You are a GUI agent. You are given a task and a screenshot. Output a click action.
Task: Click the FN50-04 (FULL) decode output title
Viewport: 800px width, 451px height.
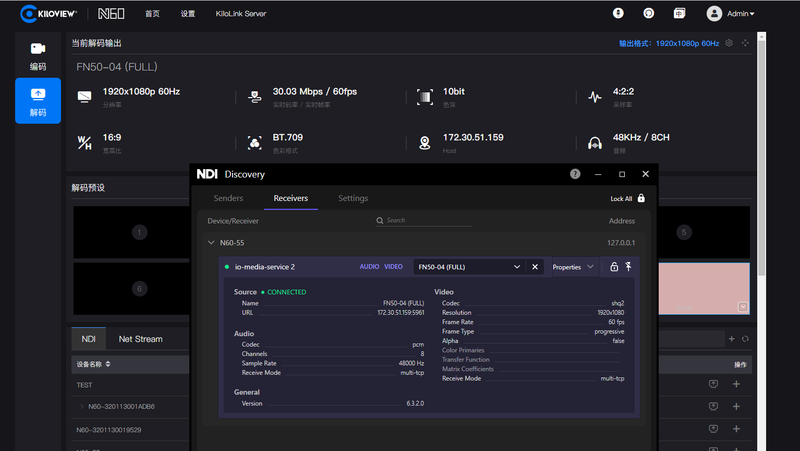pos(117,67)
